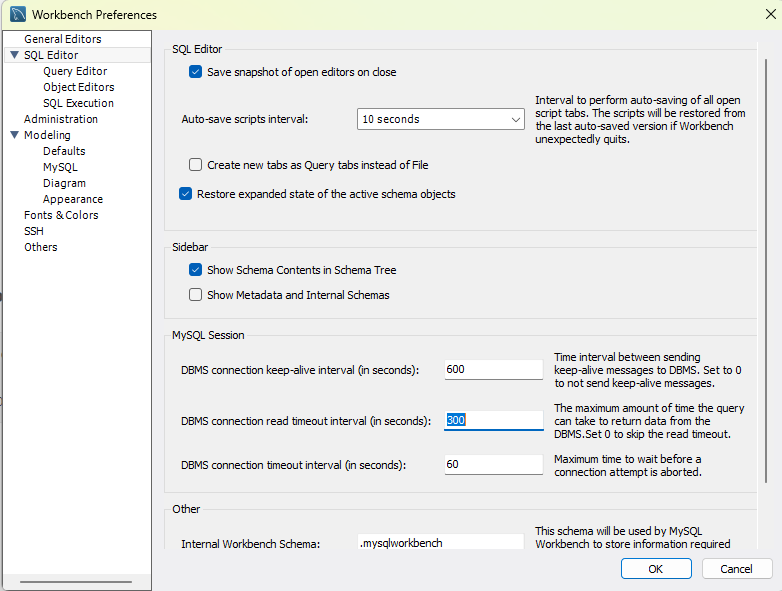782x591 pixels.
Task: Open Appearance preferences
Action: pyautogui.click(x=73, y=199)
